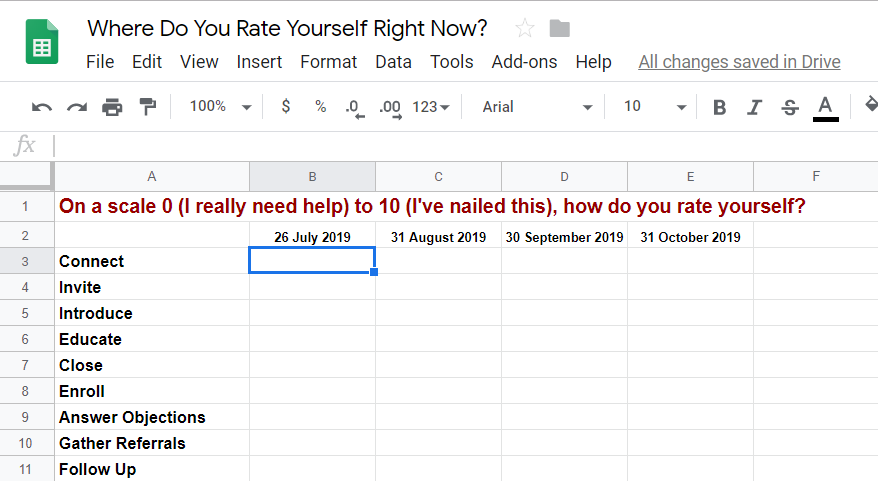This screenshot has width=878, height=481.
Task: Increase decimal places in toolbar
Action: tap(390, 107)
